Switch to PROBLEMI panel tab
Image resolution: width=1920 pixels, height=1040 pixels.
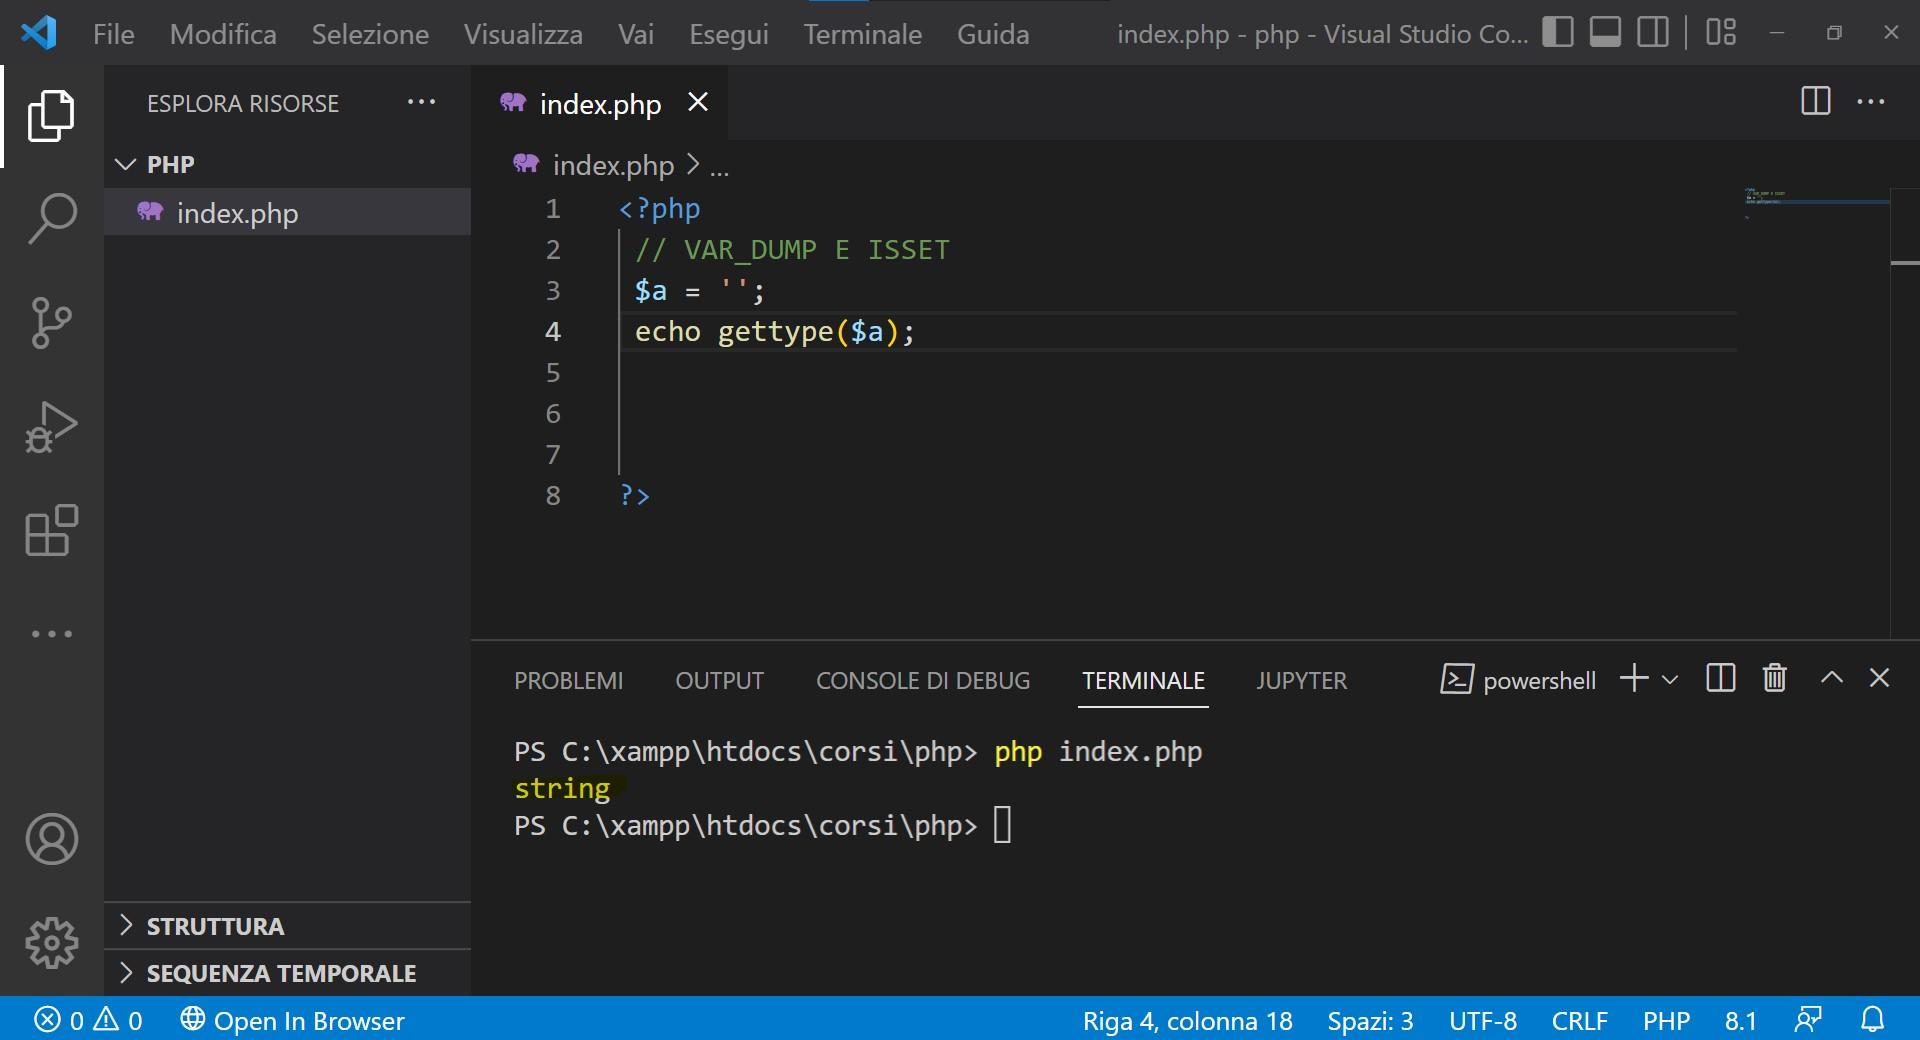click(568, 681)
